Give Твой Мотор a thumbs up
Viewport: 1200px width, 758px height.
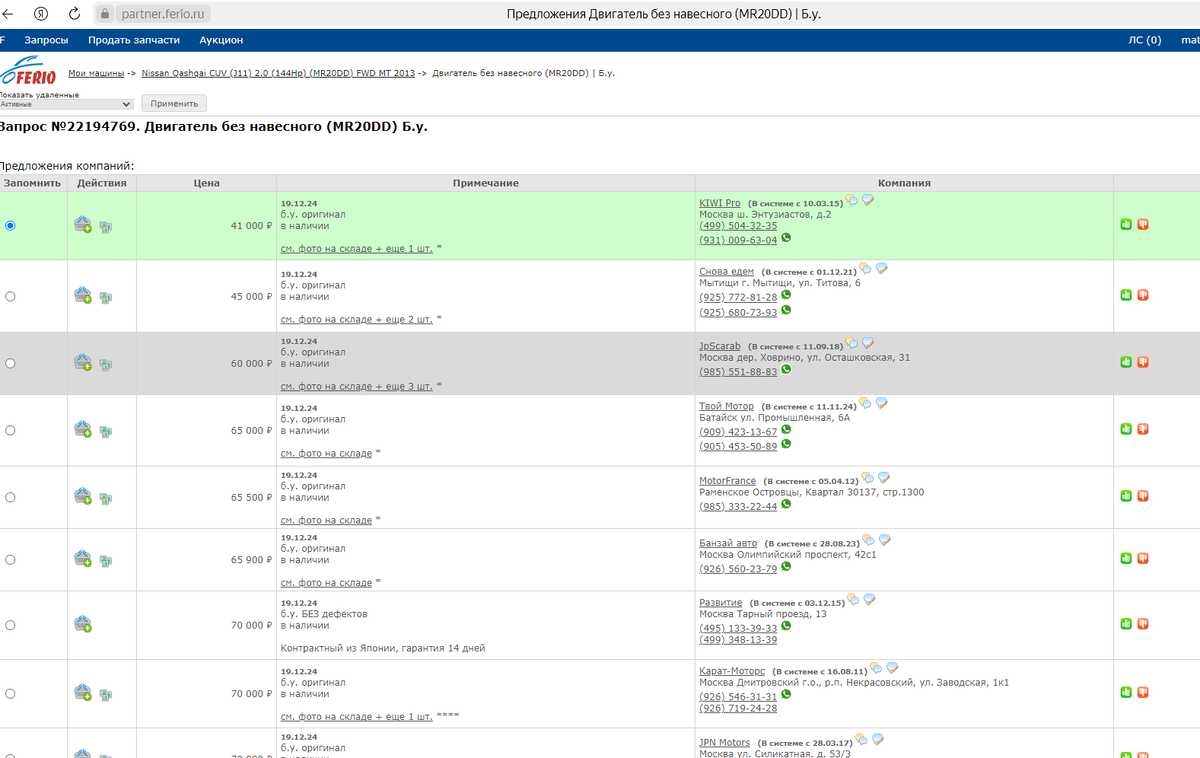pos(1126,429)
